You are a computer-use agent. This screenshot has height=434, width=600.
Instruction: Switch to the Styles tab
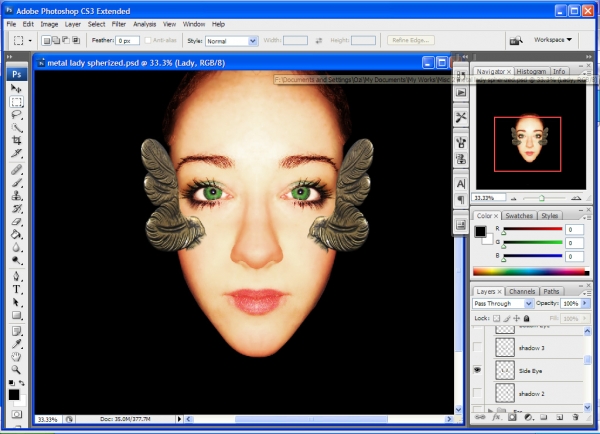pos(549,216)
